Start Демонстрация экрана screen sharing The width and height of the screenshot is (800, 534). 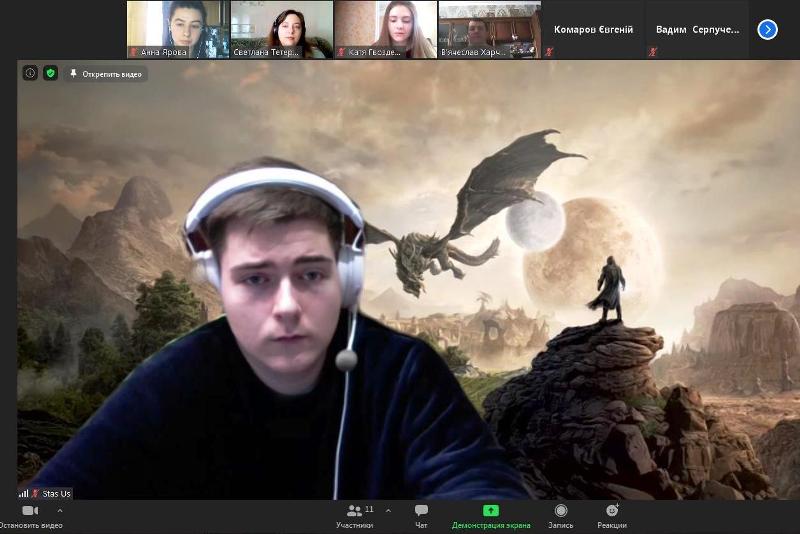click(x=491, y=516)
